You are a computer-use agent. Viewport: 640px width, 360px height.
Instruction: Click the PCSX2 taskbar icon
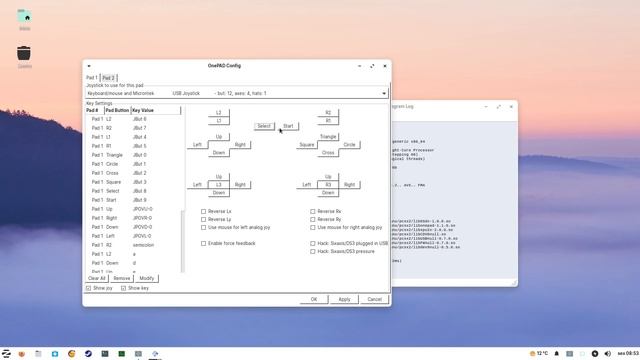[x=155, y=353]
